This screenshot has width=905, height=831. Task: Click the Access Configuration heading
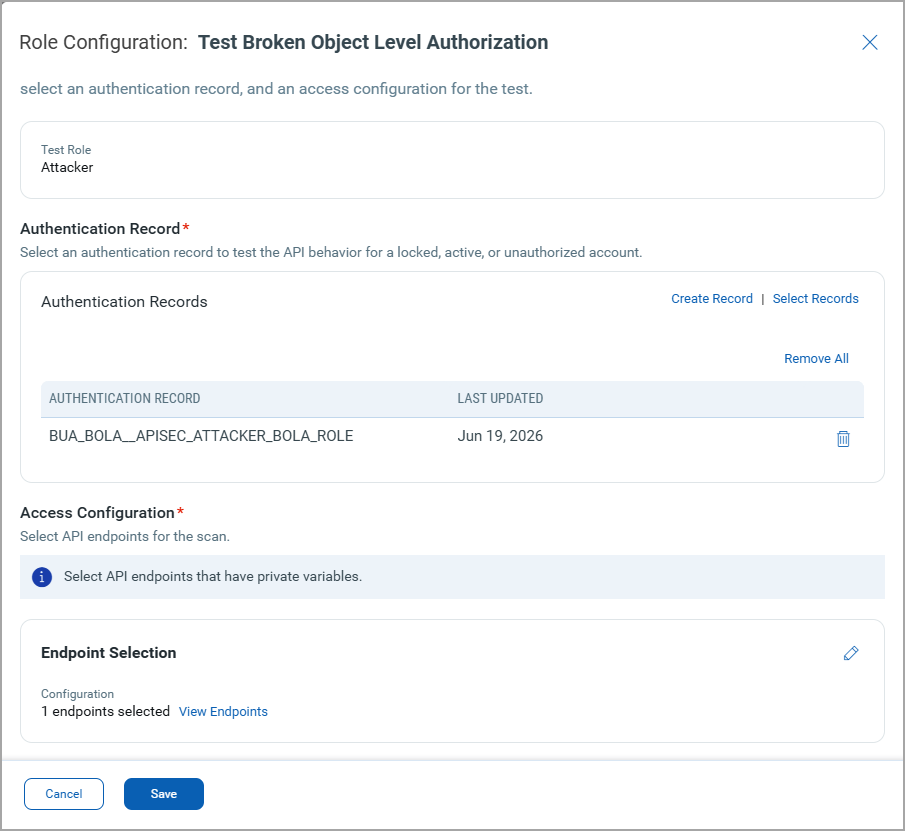coord(98,513)
